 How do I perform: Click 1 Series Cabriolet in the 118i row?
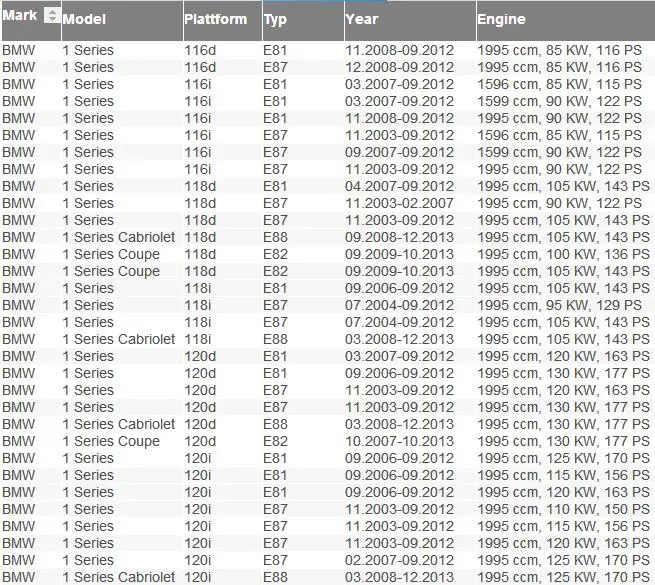[119, 339]
